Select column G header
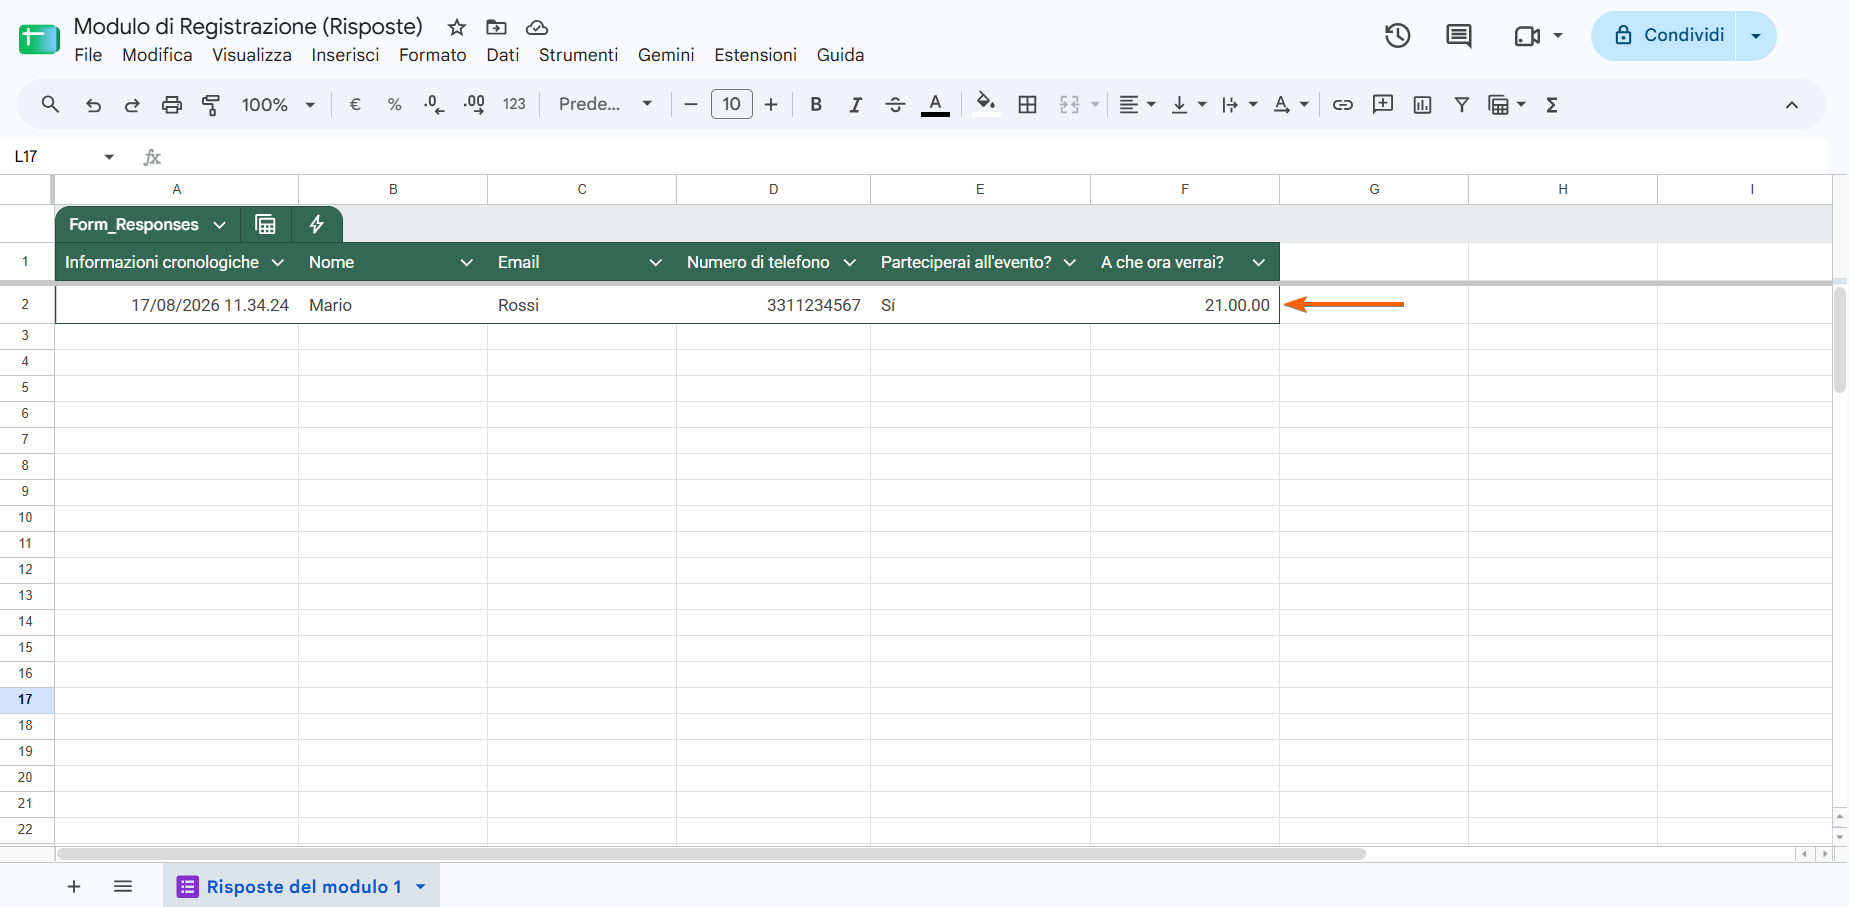The image size is (1849, 907). (x=1373, y=189)
